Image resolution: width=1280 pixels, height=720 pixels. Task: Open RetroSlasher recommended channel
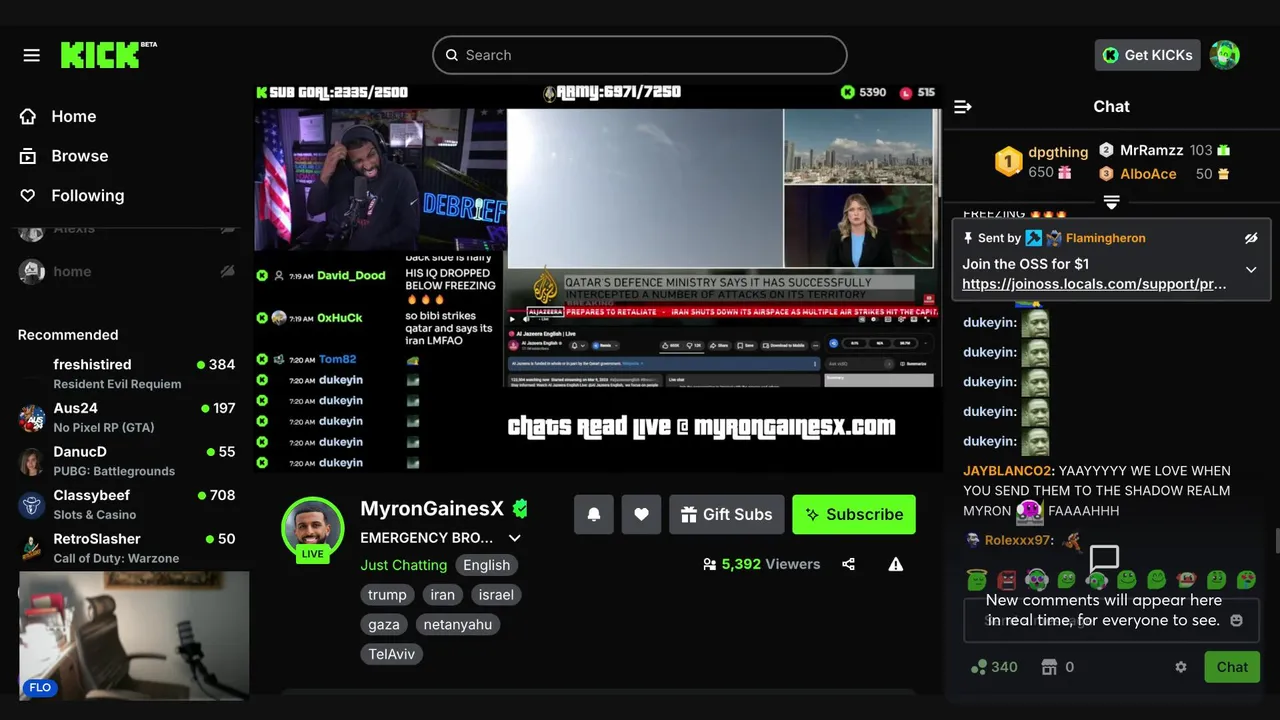(126, 548)
